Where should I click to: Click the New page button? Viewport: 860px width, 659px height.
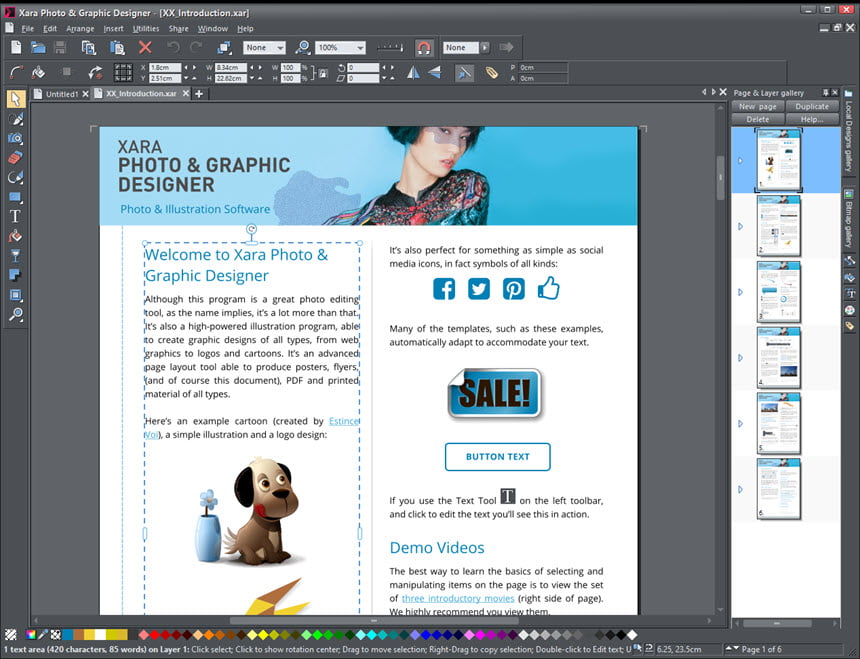coord(758,106)
